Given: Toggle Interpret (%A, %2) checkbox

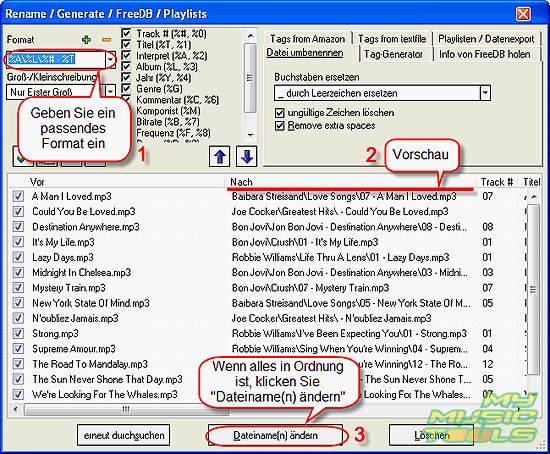Looking at the screenshot, I should (x=126, y=55).
